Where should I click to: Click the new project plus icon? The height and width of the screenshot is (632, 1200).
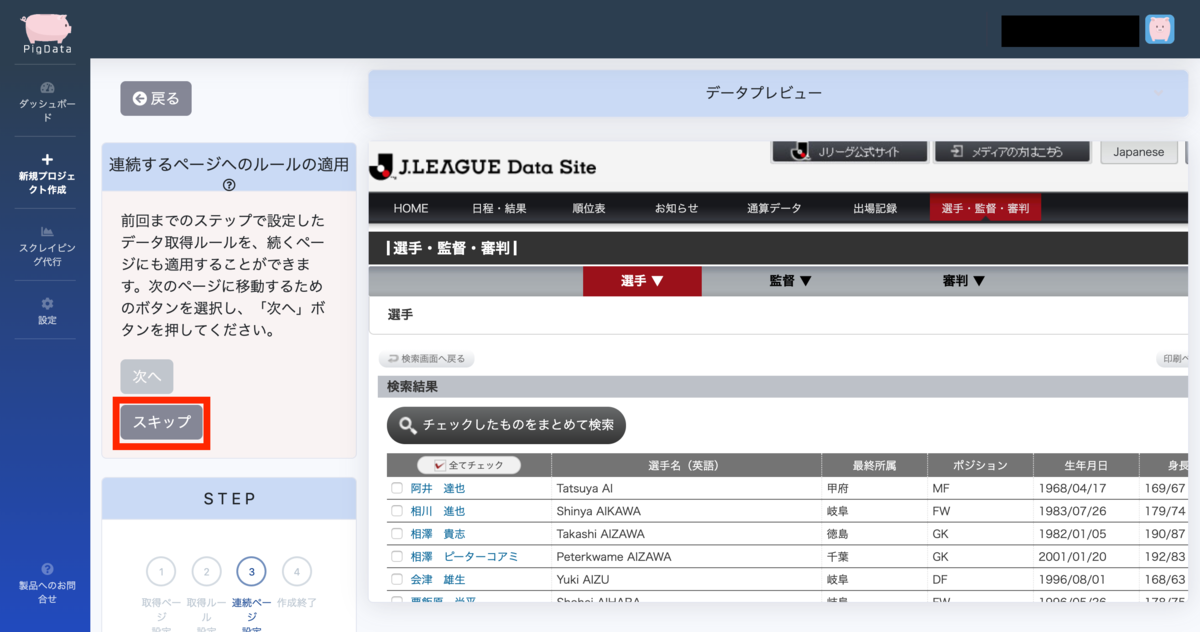pos(47,159)
